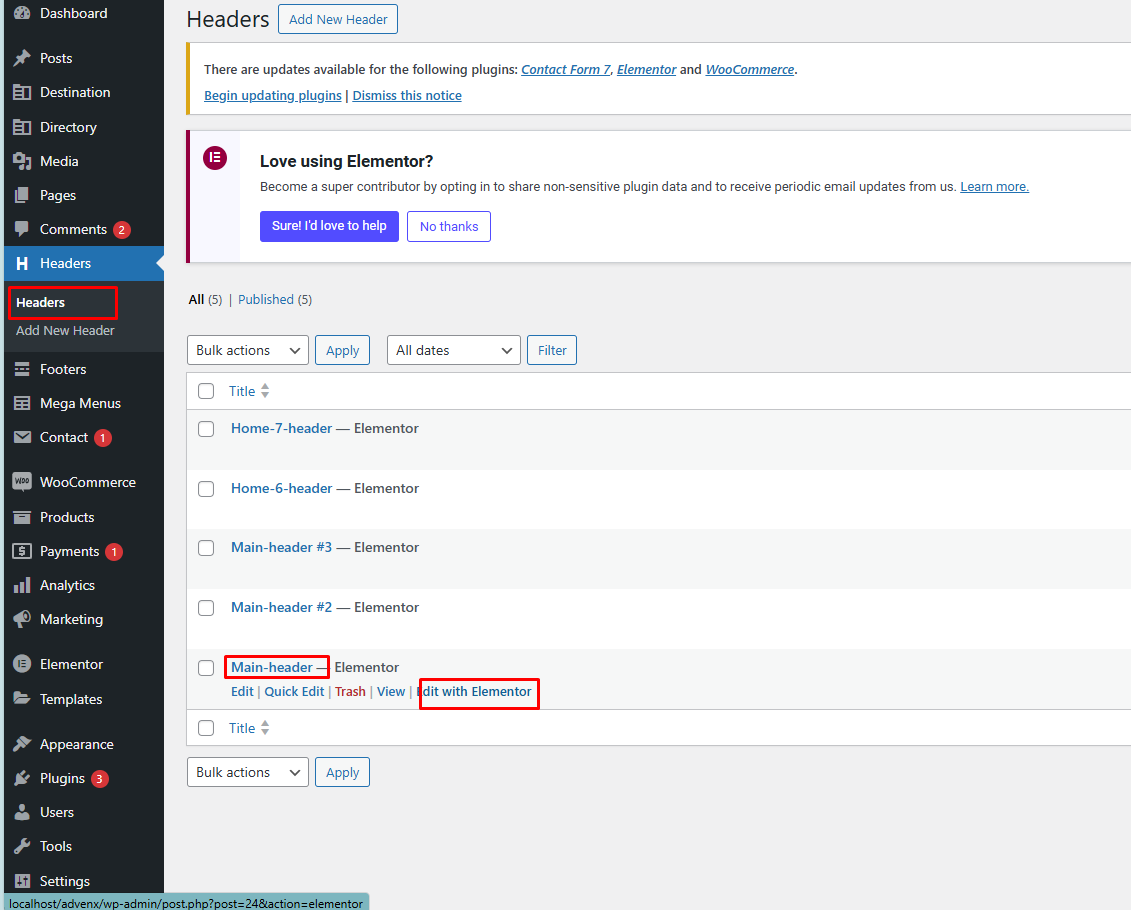
Task: Open the Main-header #2 title link
Action: pyautogui.click(x=281, y=607)
